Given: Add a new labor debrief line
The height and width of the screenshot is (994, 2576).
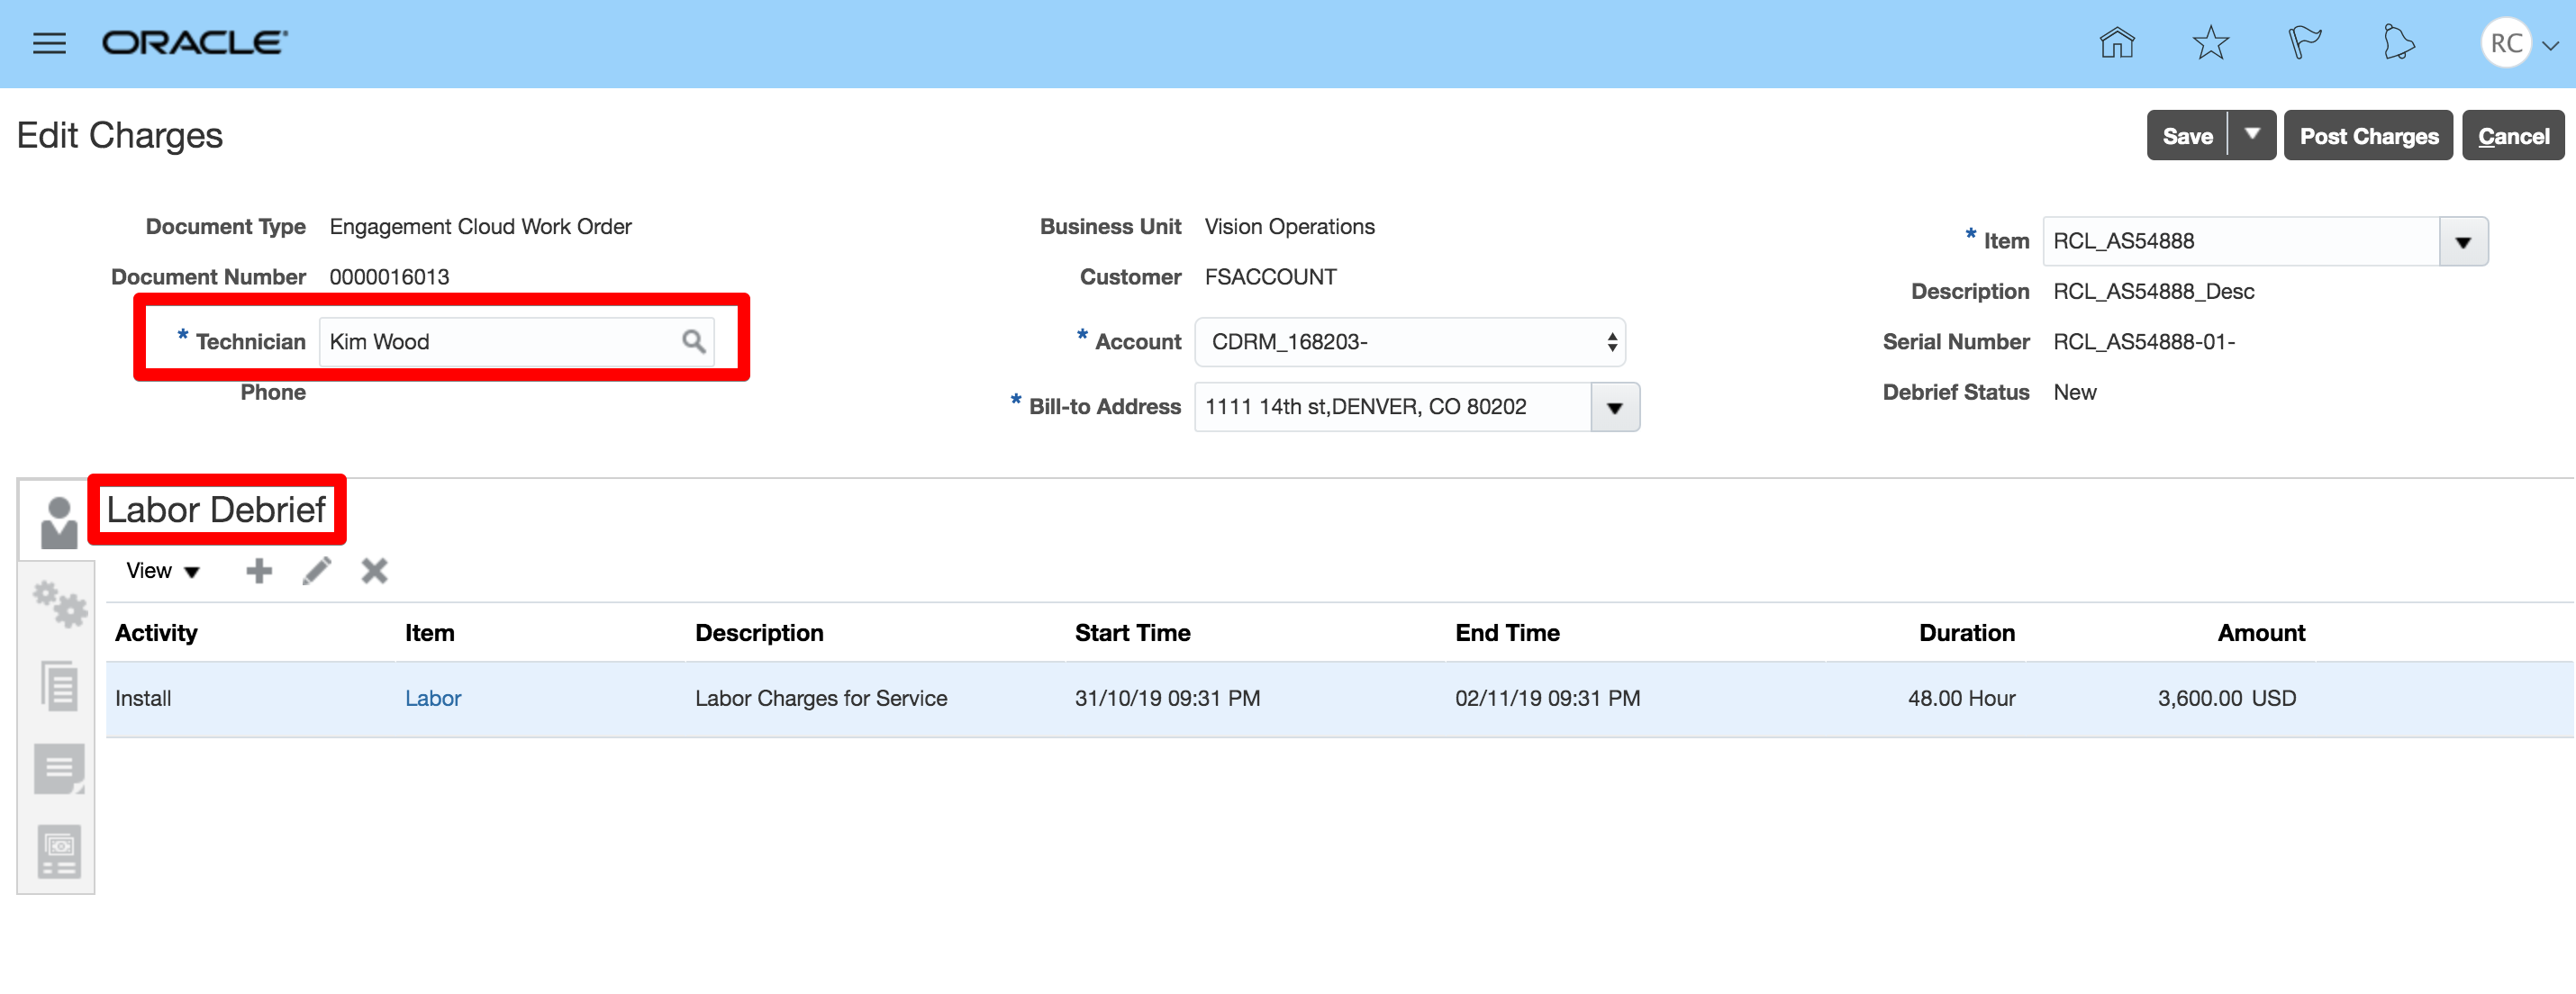Looking at the screenshot, I should 259,571.
